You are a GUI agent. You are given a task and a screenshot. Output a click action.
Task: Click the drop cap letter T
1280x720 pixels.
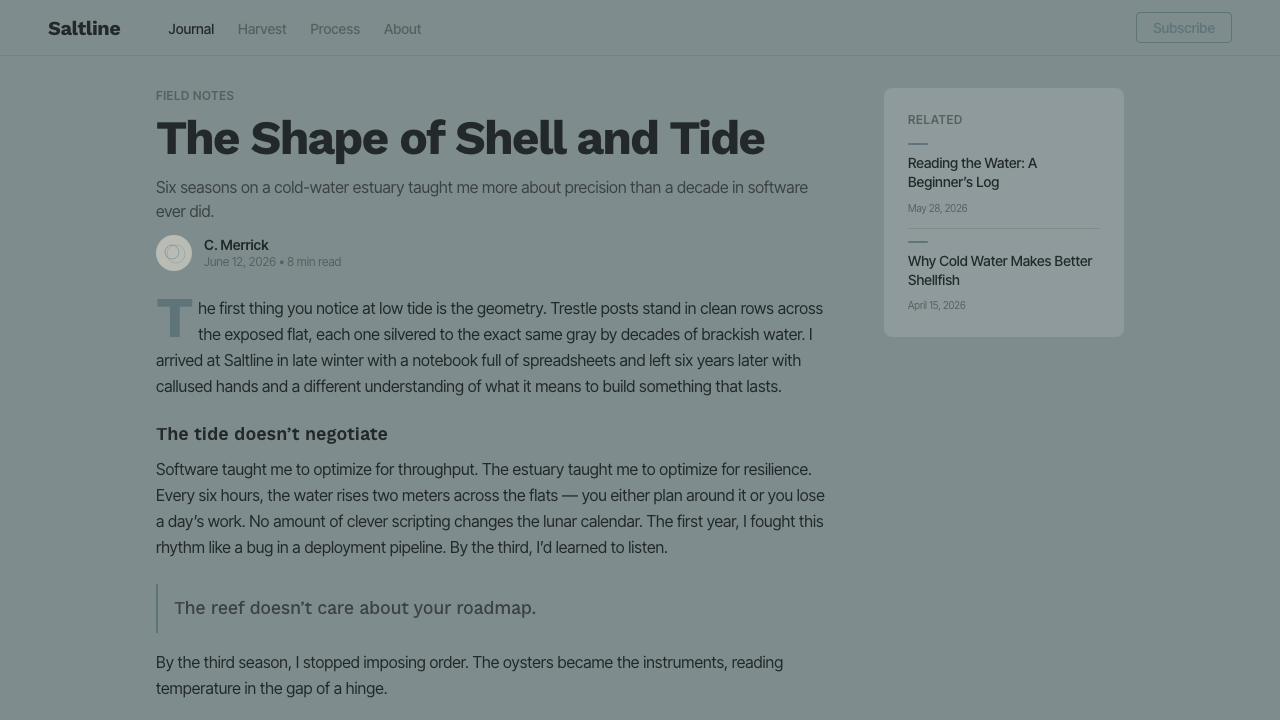point(174,318)
